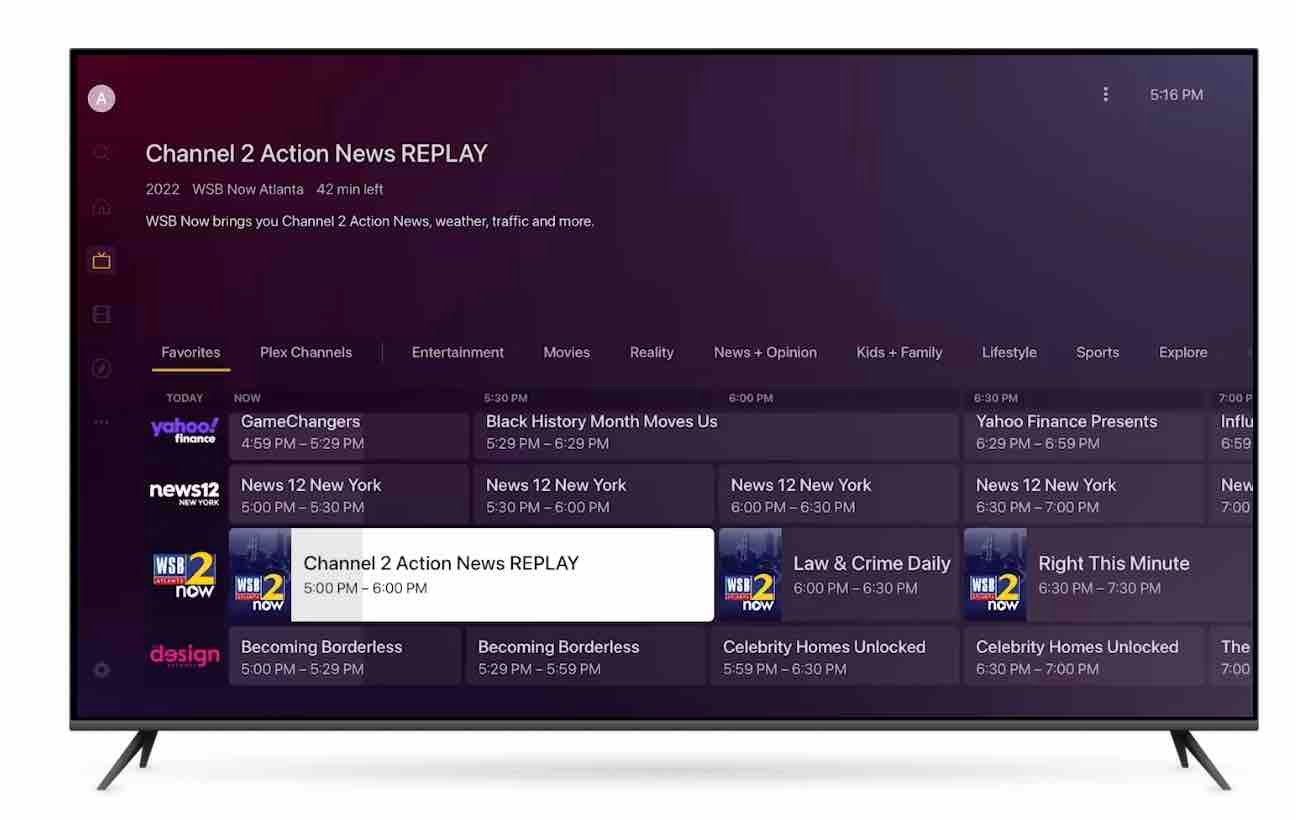This screenshot has height=820, width=1296.
Task: Open the More ellipsis in sidebar
Action: (x=101, y=422)
